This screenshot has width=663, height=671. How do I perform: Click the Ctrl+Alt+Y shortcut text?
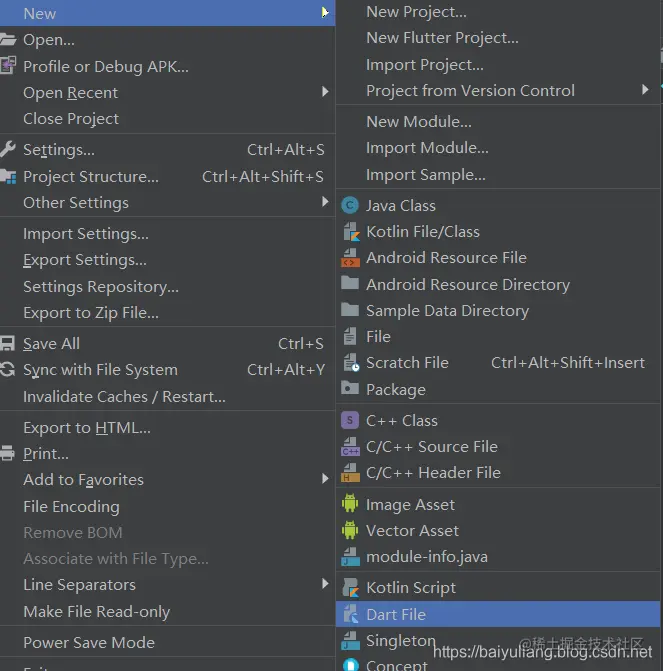click(286, 369)
